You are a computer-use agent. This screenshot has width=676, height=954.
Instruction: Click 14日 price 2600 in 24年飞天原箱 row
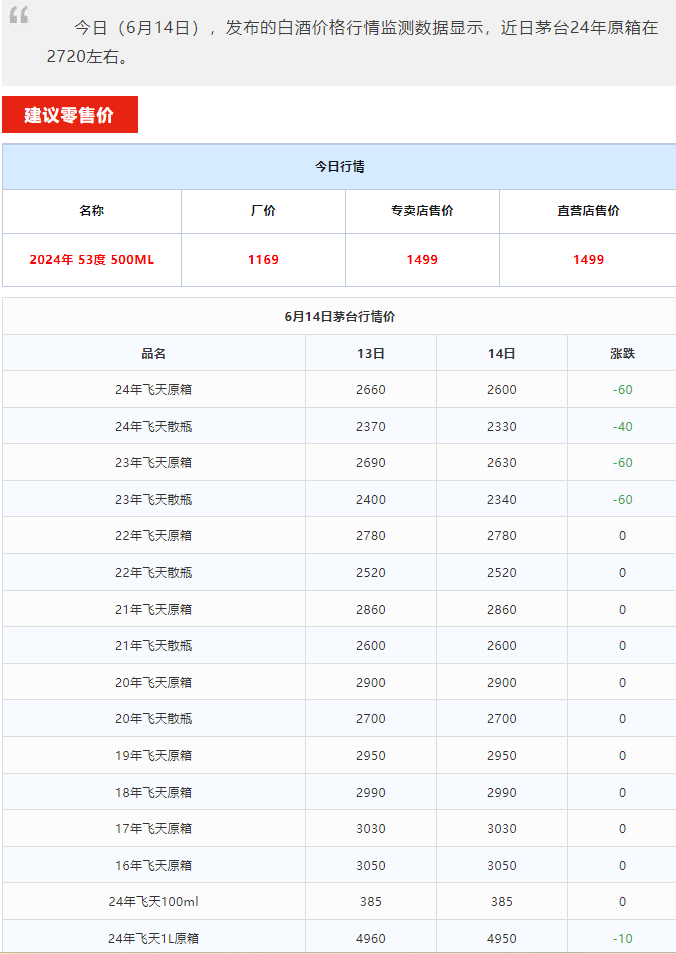point(501,389)
